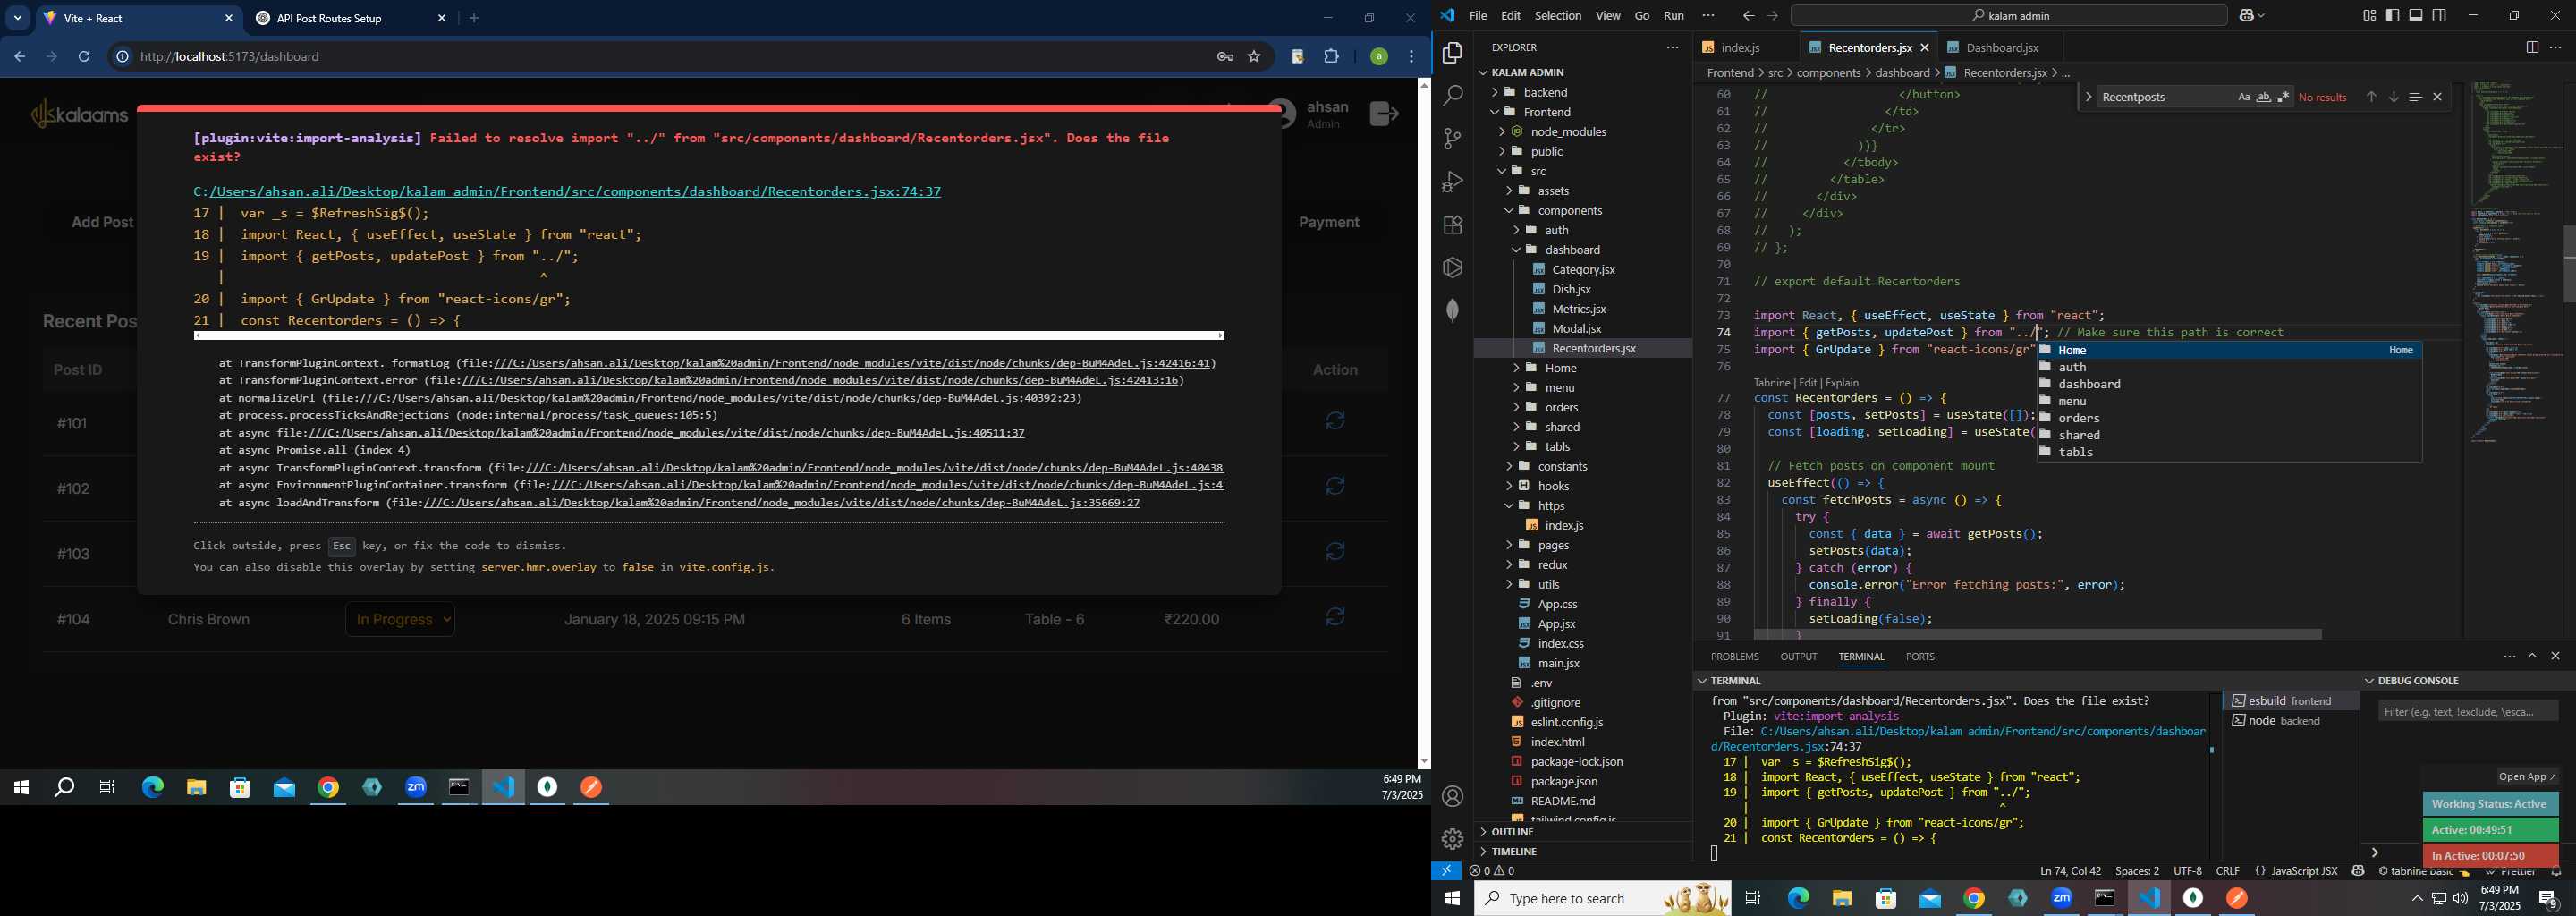Toggle the secondary side bar
The height and width of the screenshot is (916, 2576).
[2439, 15]
